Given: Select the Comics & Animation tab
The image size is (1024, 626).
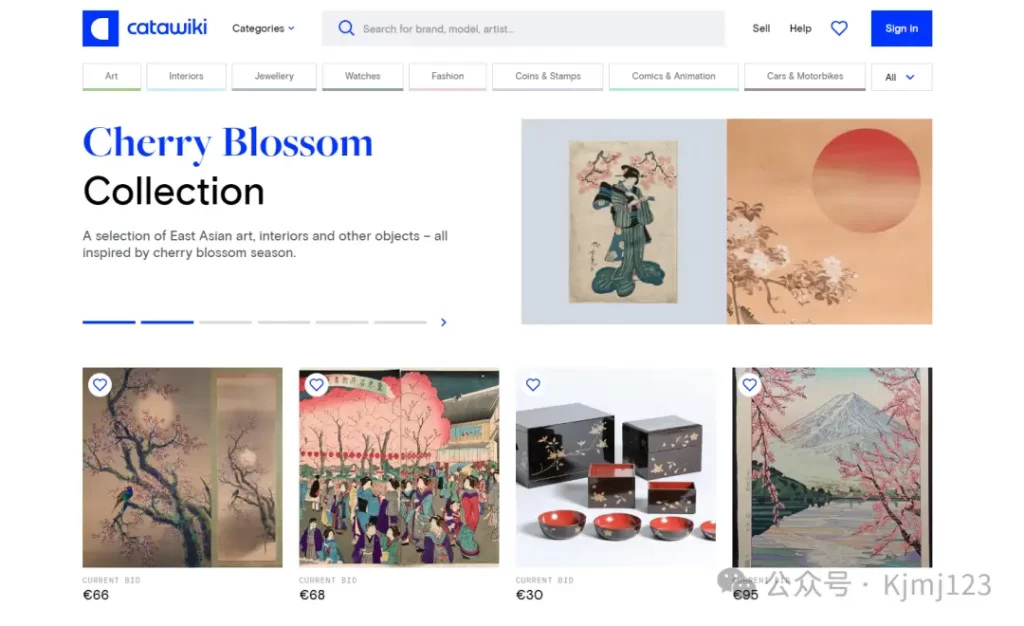Looking at the screenshot, I should click(x=673, y=76).
